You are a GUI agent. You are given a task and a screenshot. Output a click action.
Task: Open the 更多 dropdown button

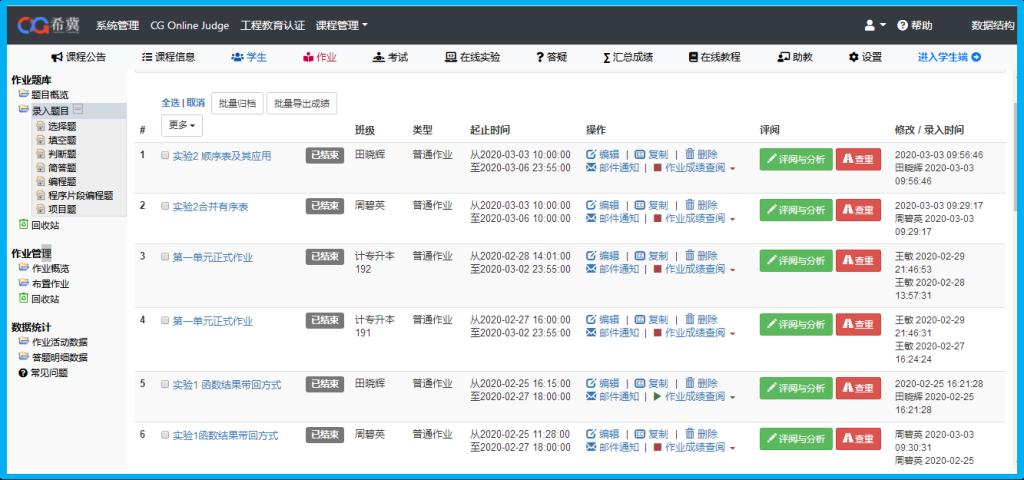point(182,125)
